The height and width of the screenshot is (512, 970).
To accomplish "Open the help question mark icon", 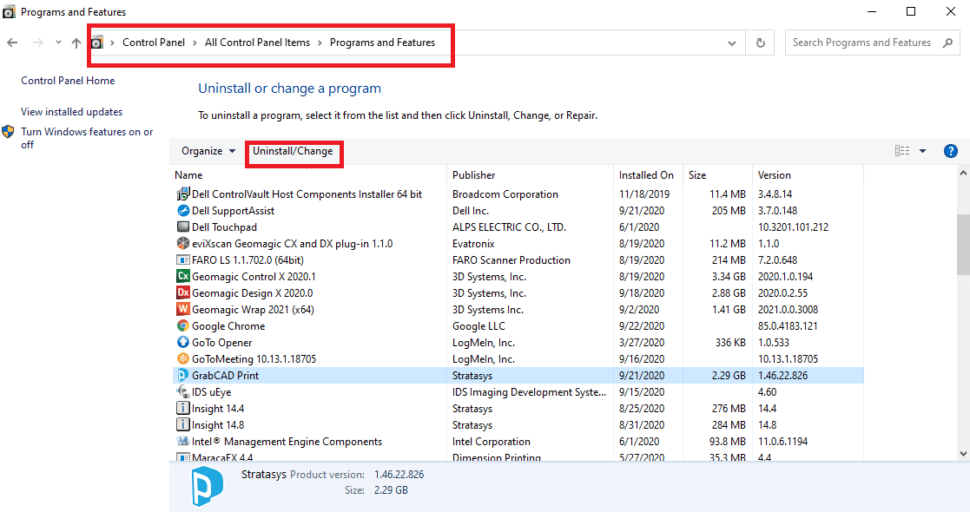I will pyautogui.click(x=950, y=151).
